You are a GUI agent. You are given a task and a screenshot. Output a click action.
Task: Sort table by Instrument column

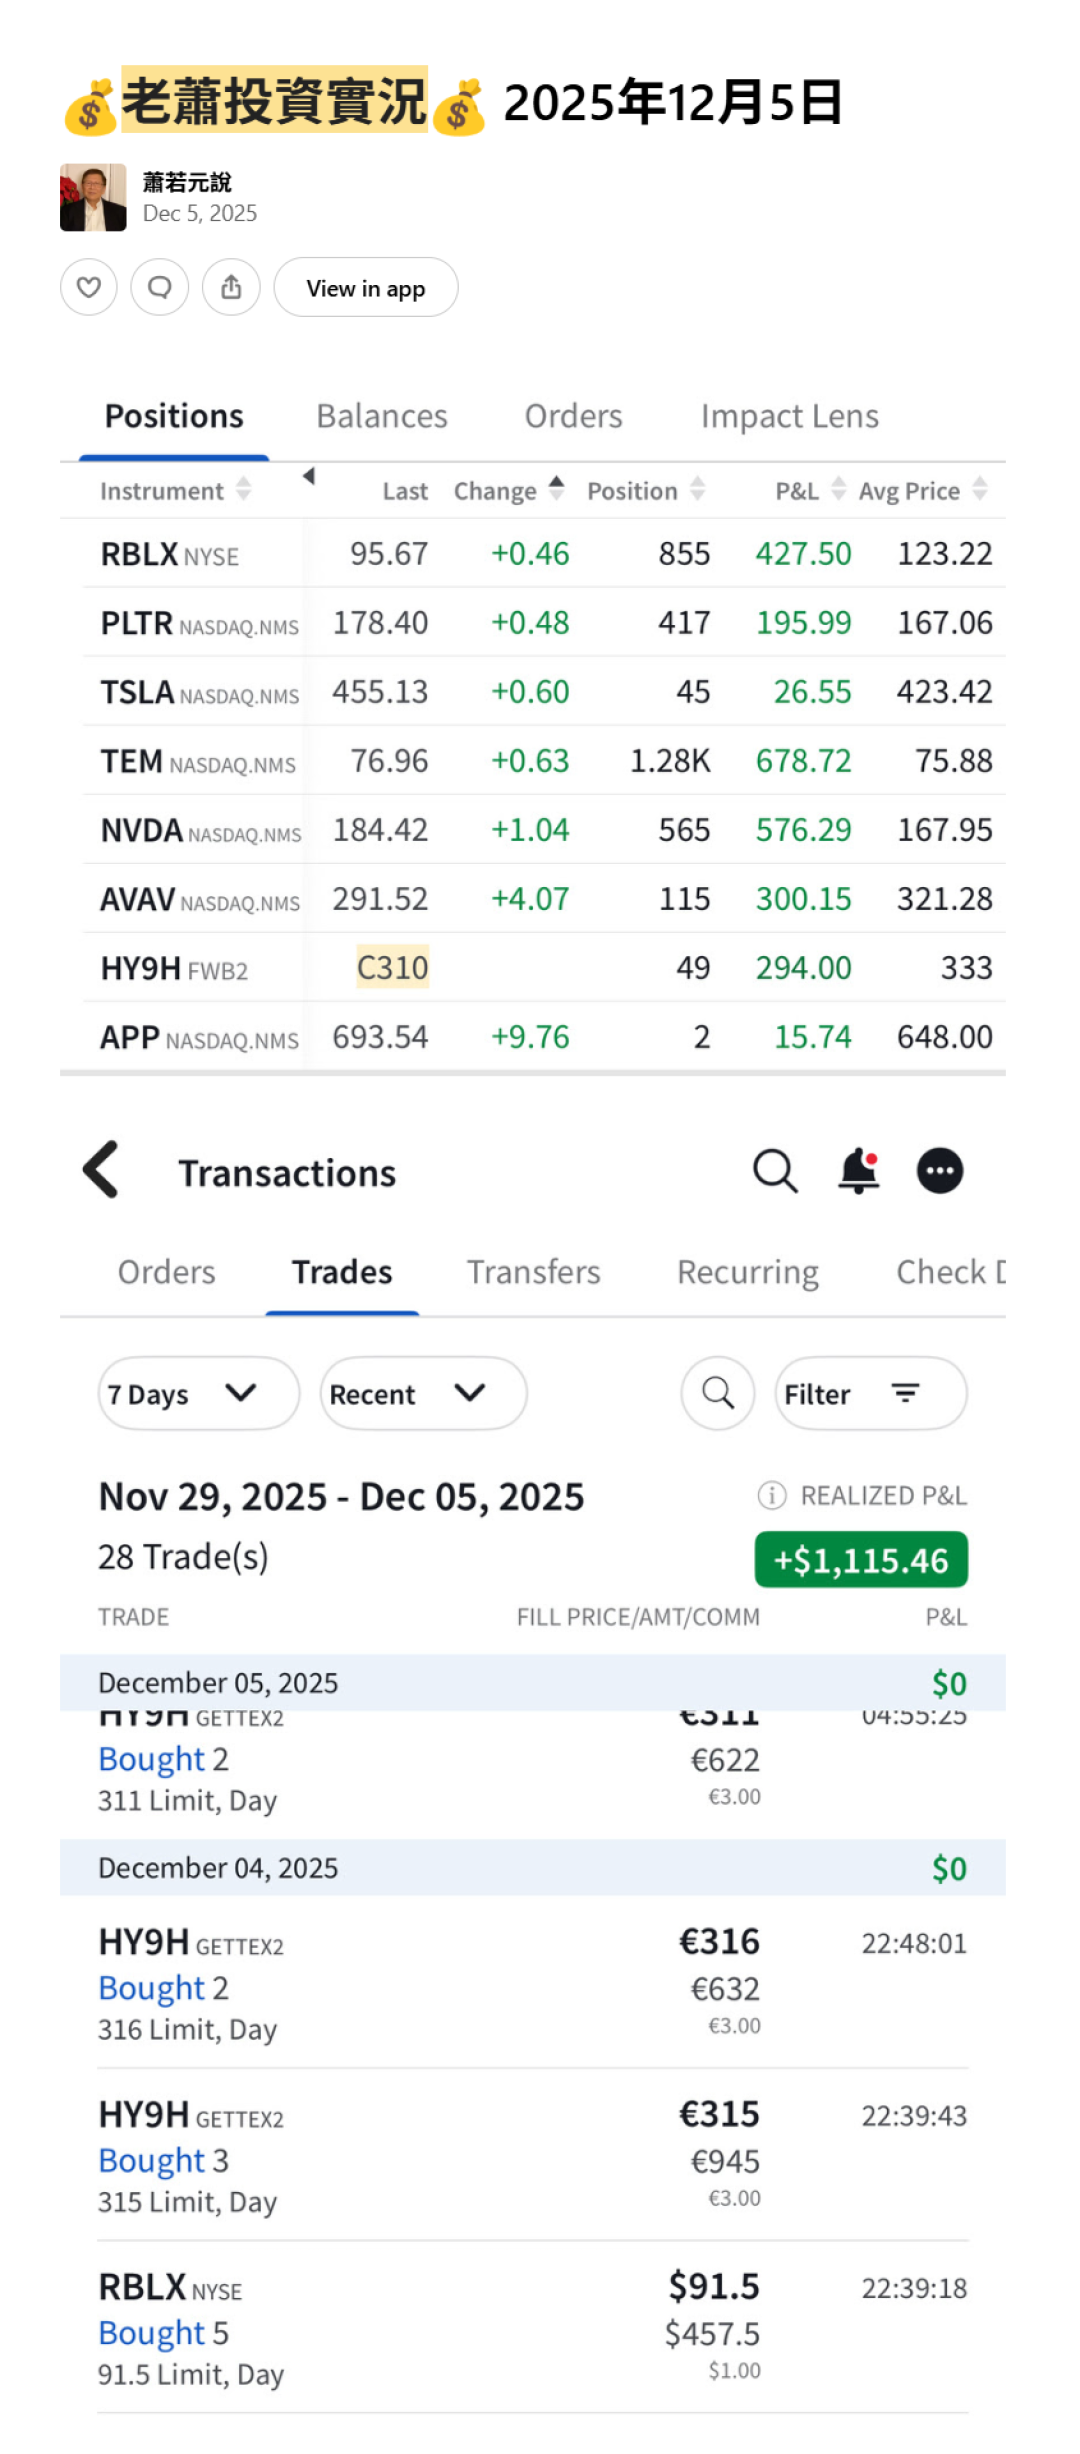[x=175, y=491]
